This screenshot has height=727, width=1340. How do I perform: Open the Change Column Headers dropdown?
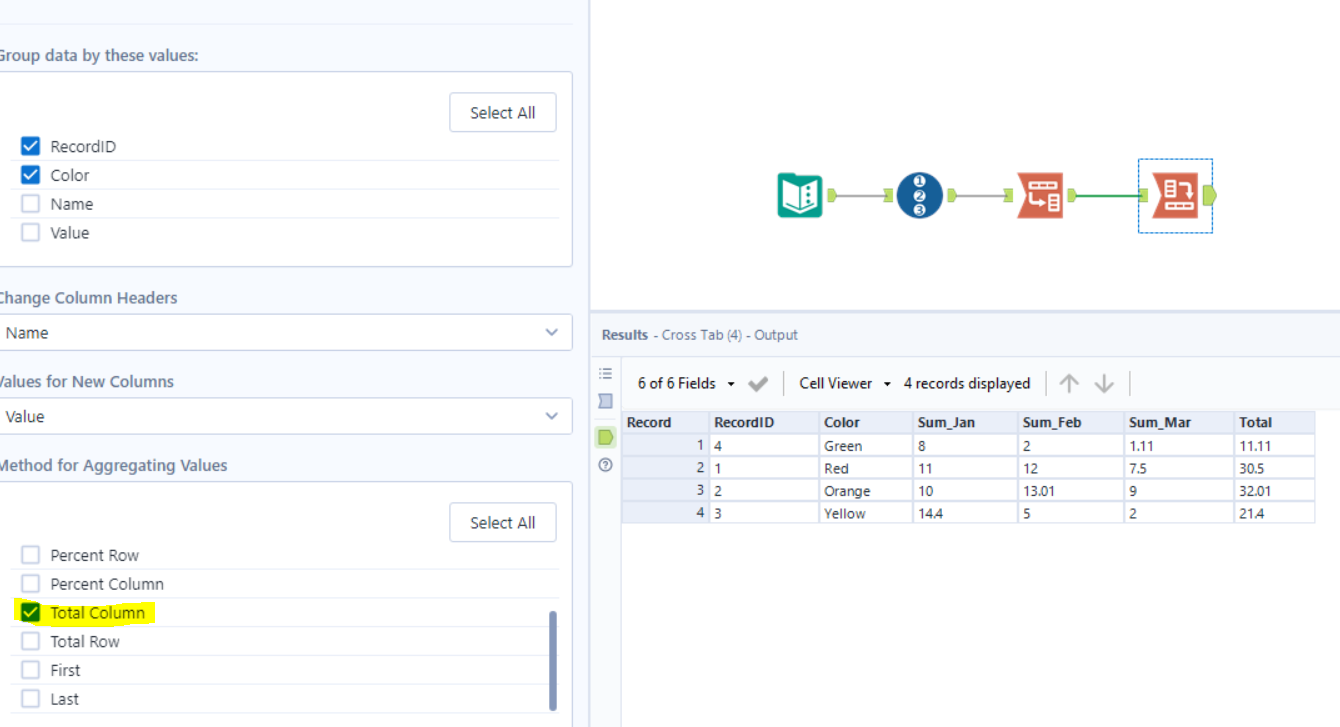click(x=551, y=332)
